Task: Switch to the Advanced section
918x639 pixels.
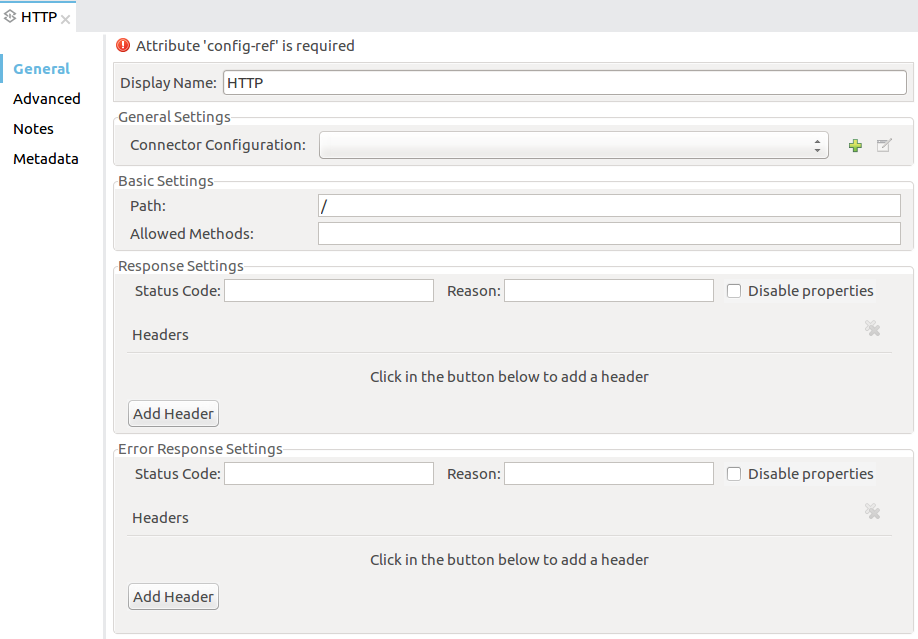Action: [46, 98]
